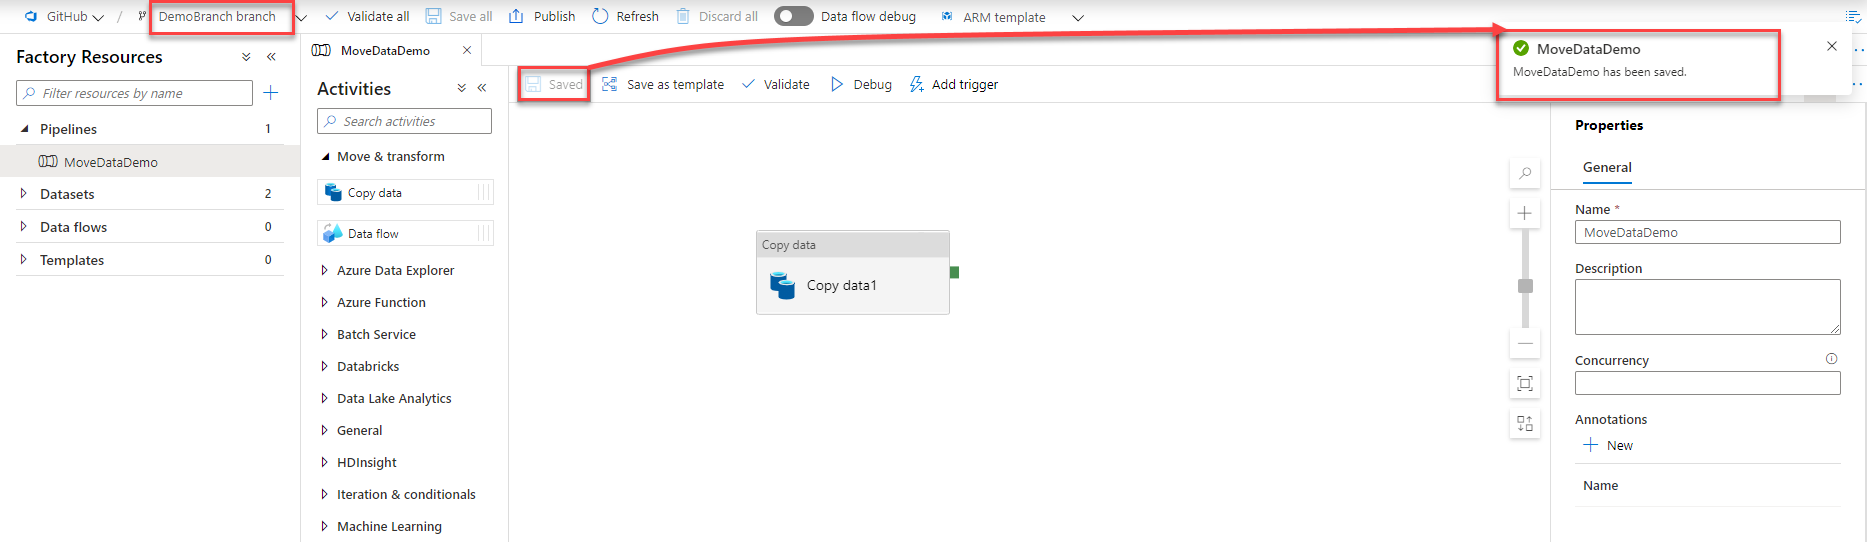
Task: Expand the Azure Data Explorer activities group
Action: tap(324, 270)
